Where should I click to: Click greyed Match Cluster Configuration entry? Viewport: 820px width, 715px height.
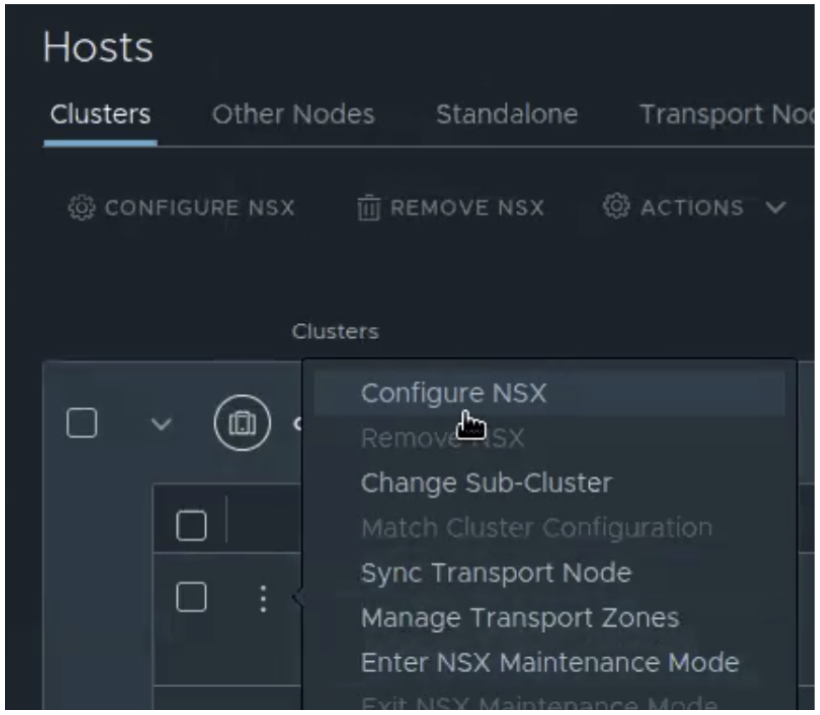(536, 527)
